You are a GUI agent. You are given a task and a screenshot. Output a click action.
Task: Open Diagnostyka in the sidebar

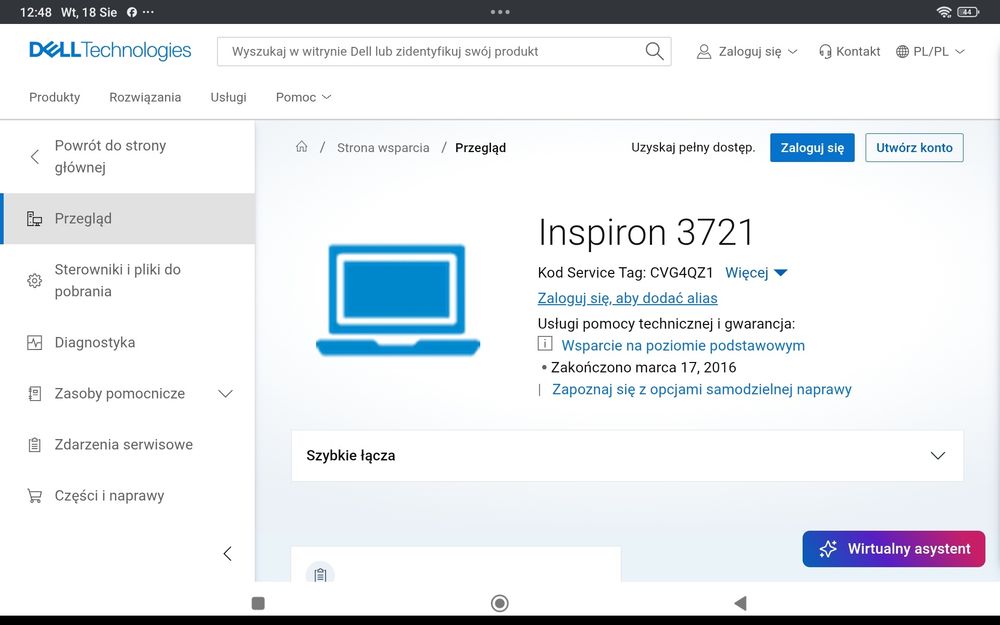tap(128, 342)
